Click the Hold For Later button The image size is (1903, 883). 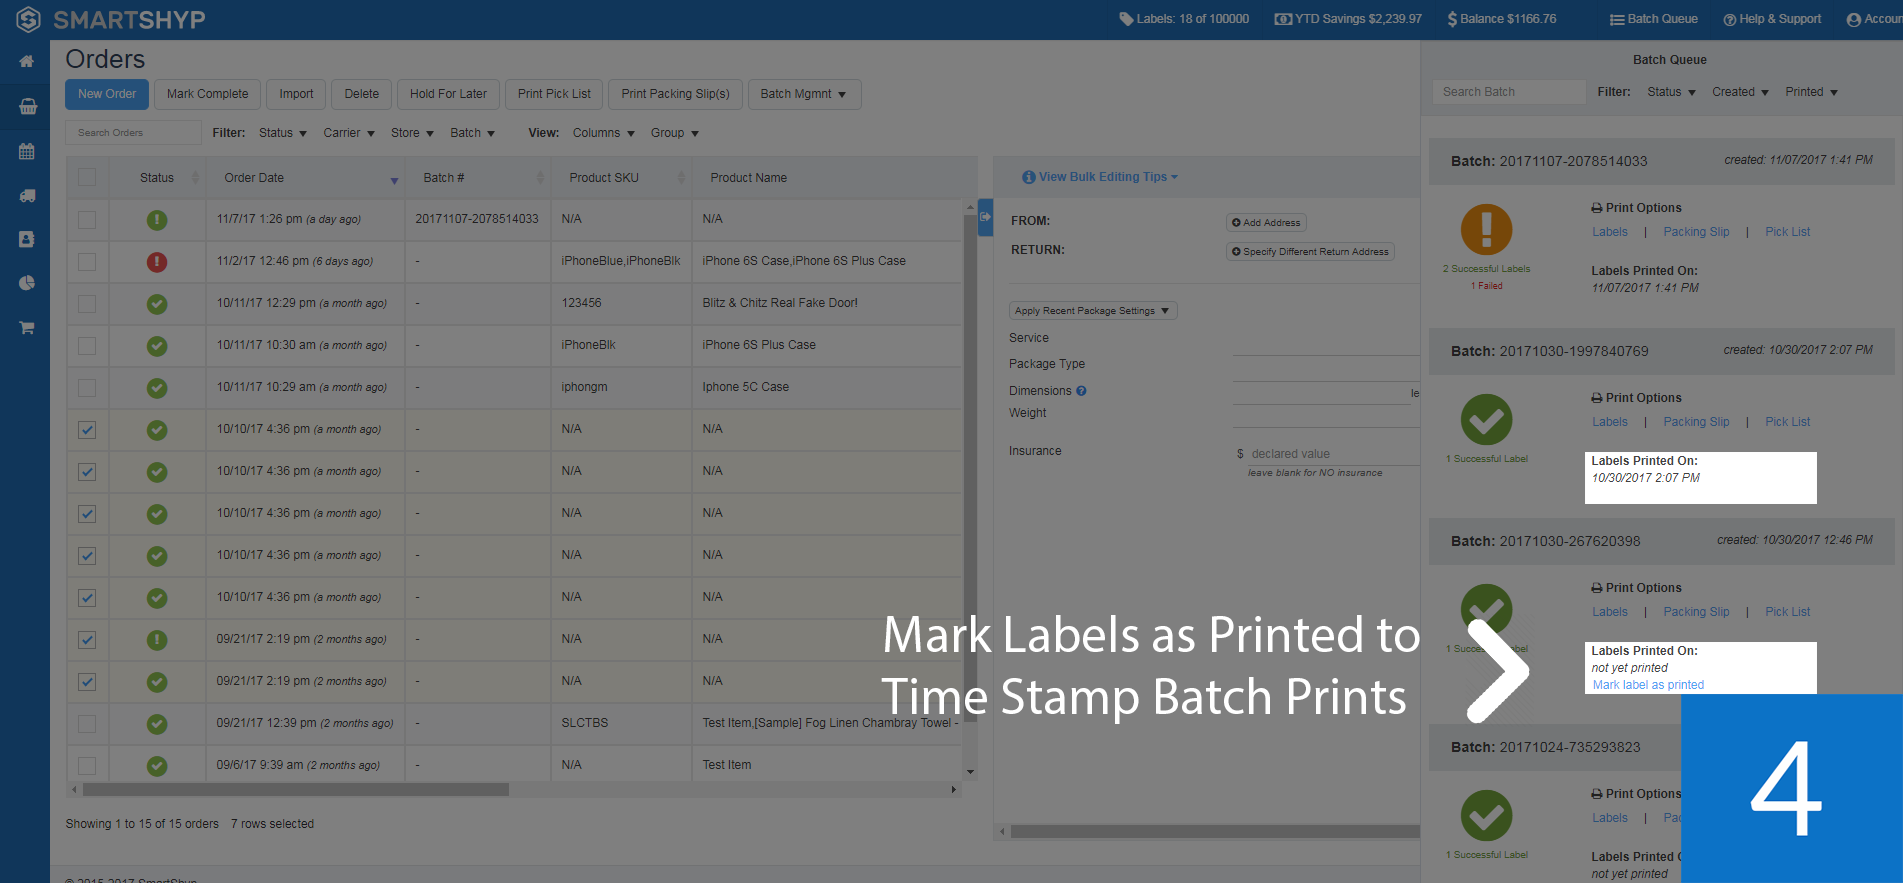coord(448,94)
